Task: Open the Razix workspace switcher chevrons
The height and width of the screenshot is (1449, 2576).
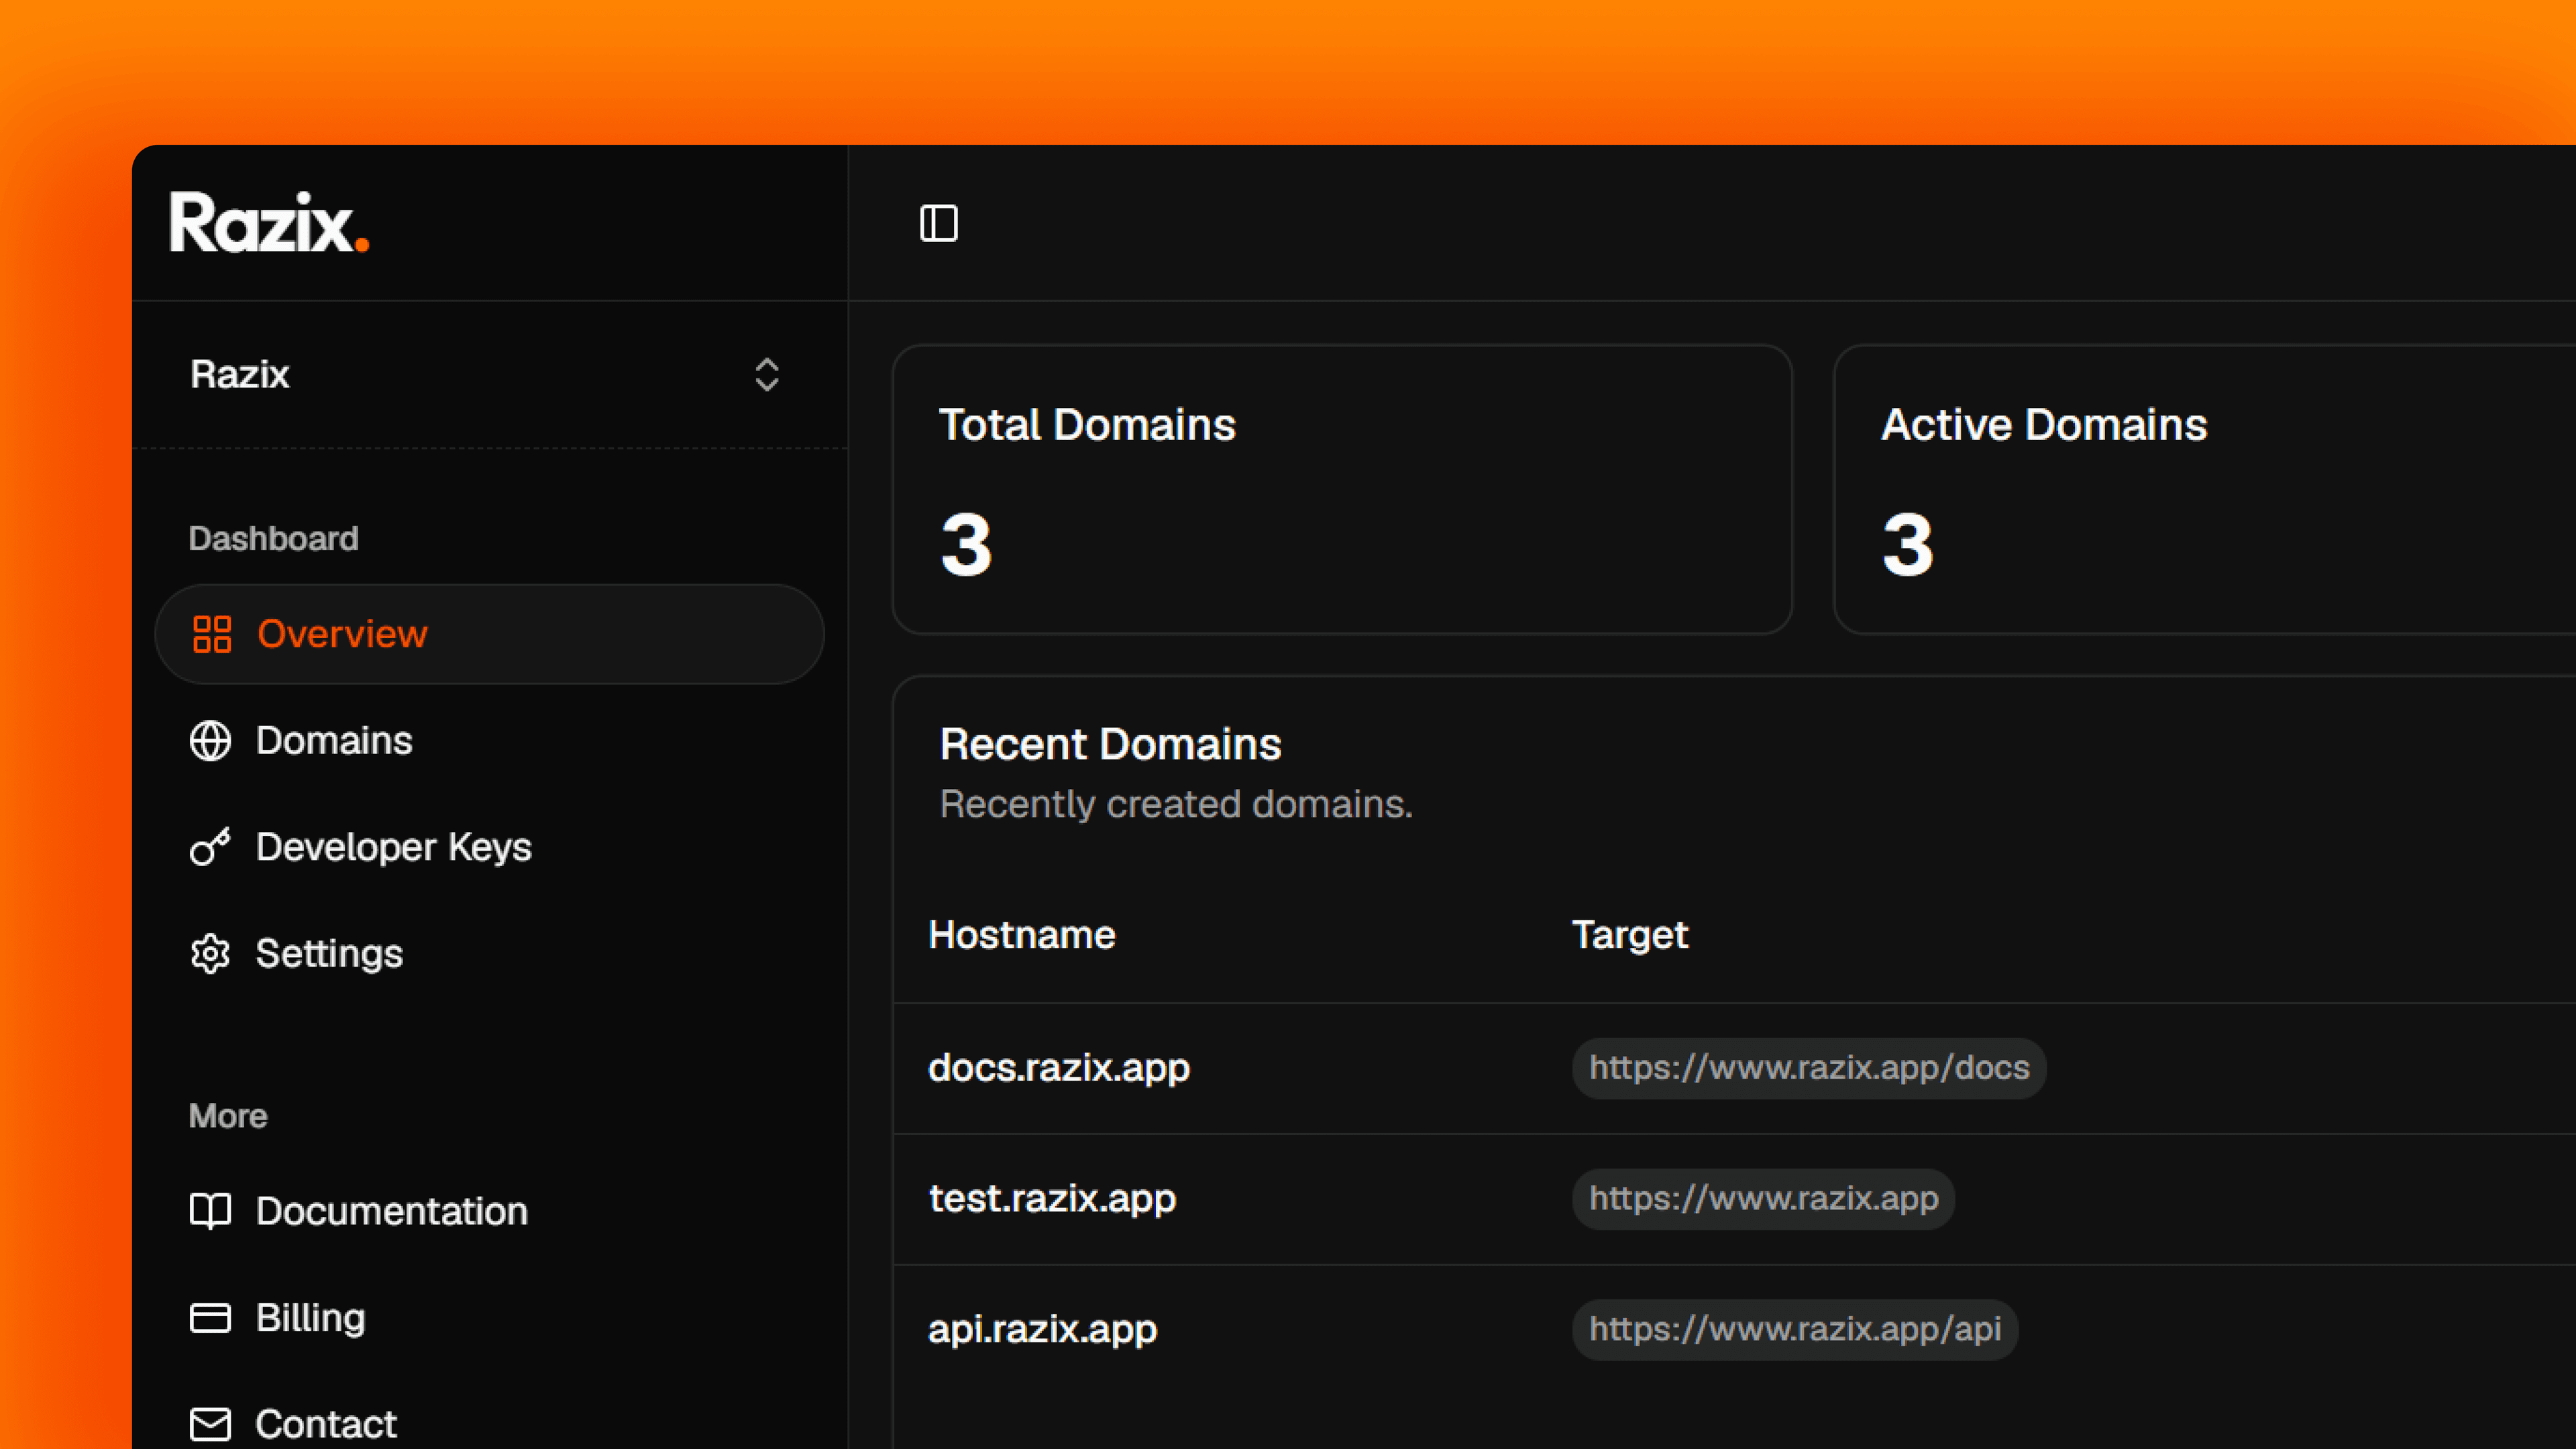Action: click(766, 374)
